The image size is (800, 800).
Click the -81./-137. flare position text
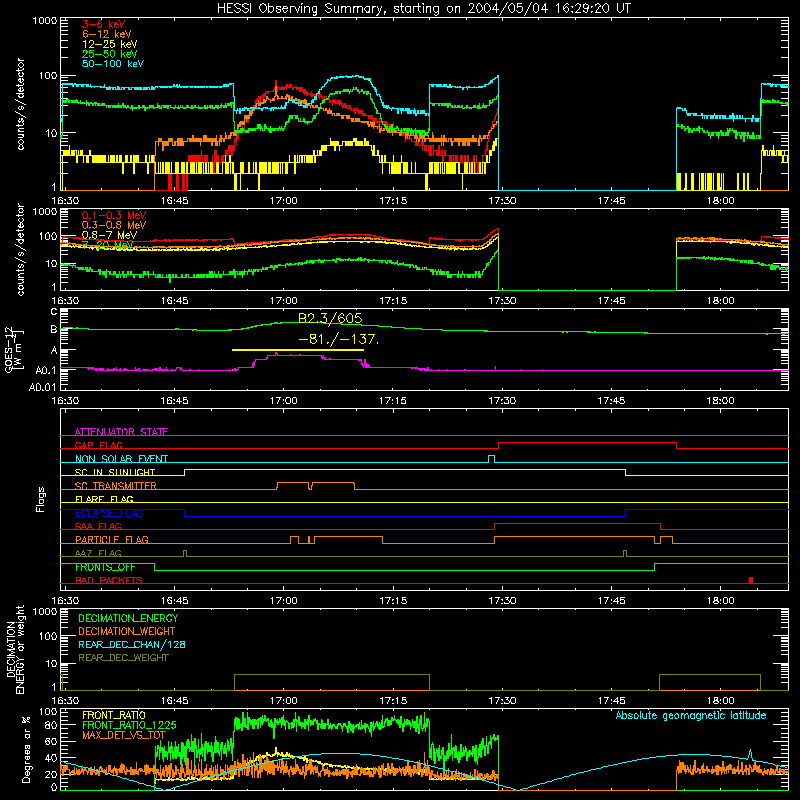click(x=338, y=339)
